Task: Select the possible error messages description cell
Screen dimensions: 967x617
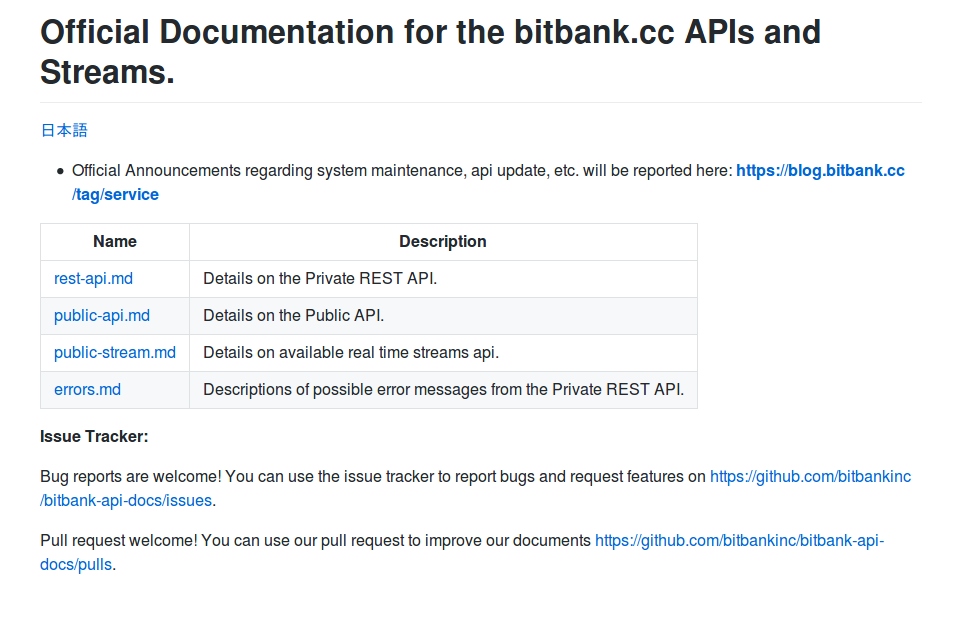Action: click(443, 390)
